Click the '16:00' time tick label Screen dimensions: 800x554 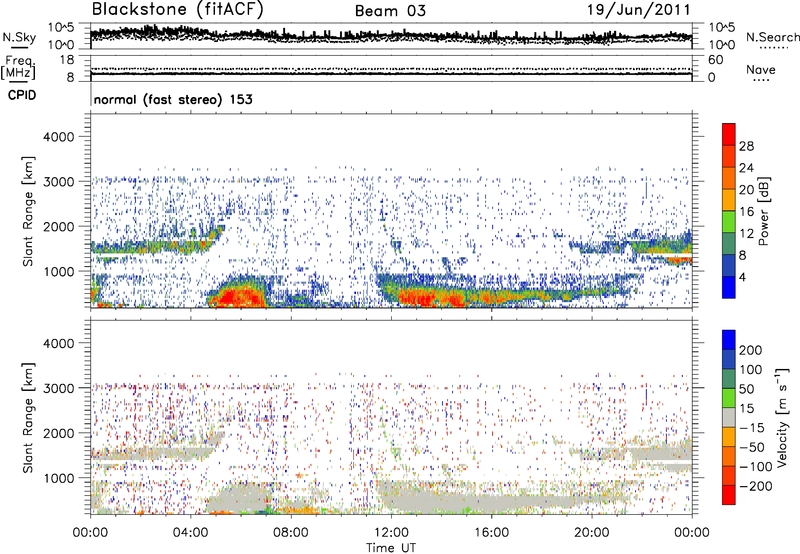click(x=491, y=533)
